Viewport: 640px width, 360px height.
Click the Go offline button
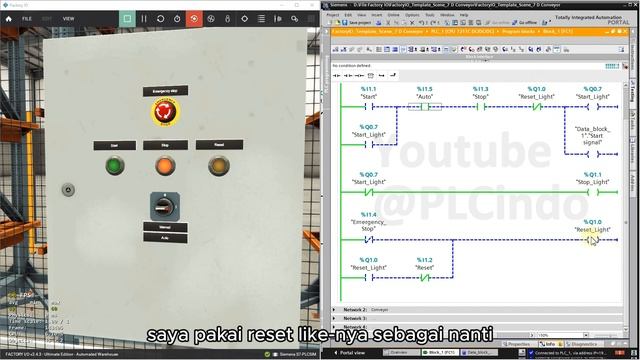[x=525, y=22]
